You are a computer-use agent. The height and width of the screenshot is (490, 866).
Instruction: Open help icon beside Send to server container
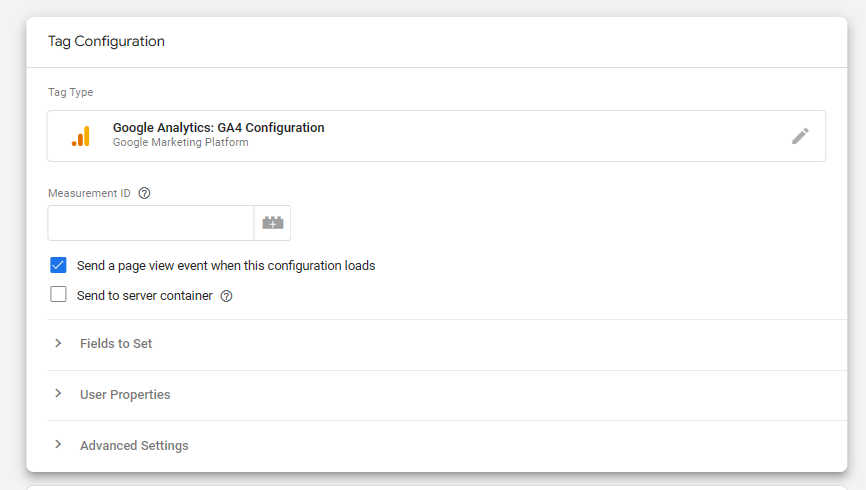click(x=226, y=296)
